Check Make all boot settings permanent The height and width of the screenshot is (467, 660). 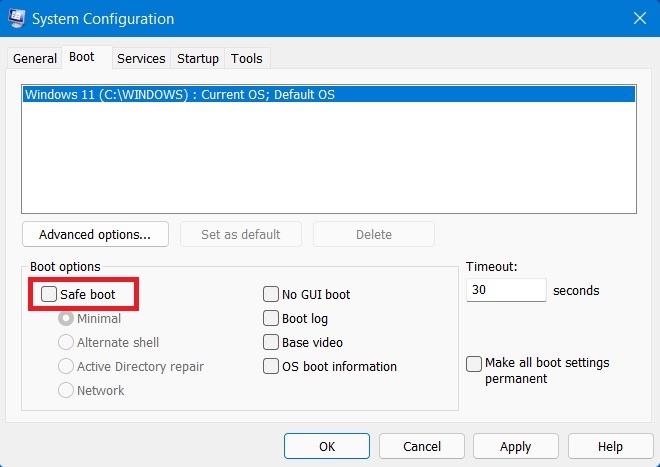pyautogui.click(x=474, y=364)
